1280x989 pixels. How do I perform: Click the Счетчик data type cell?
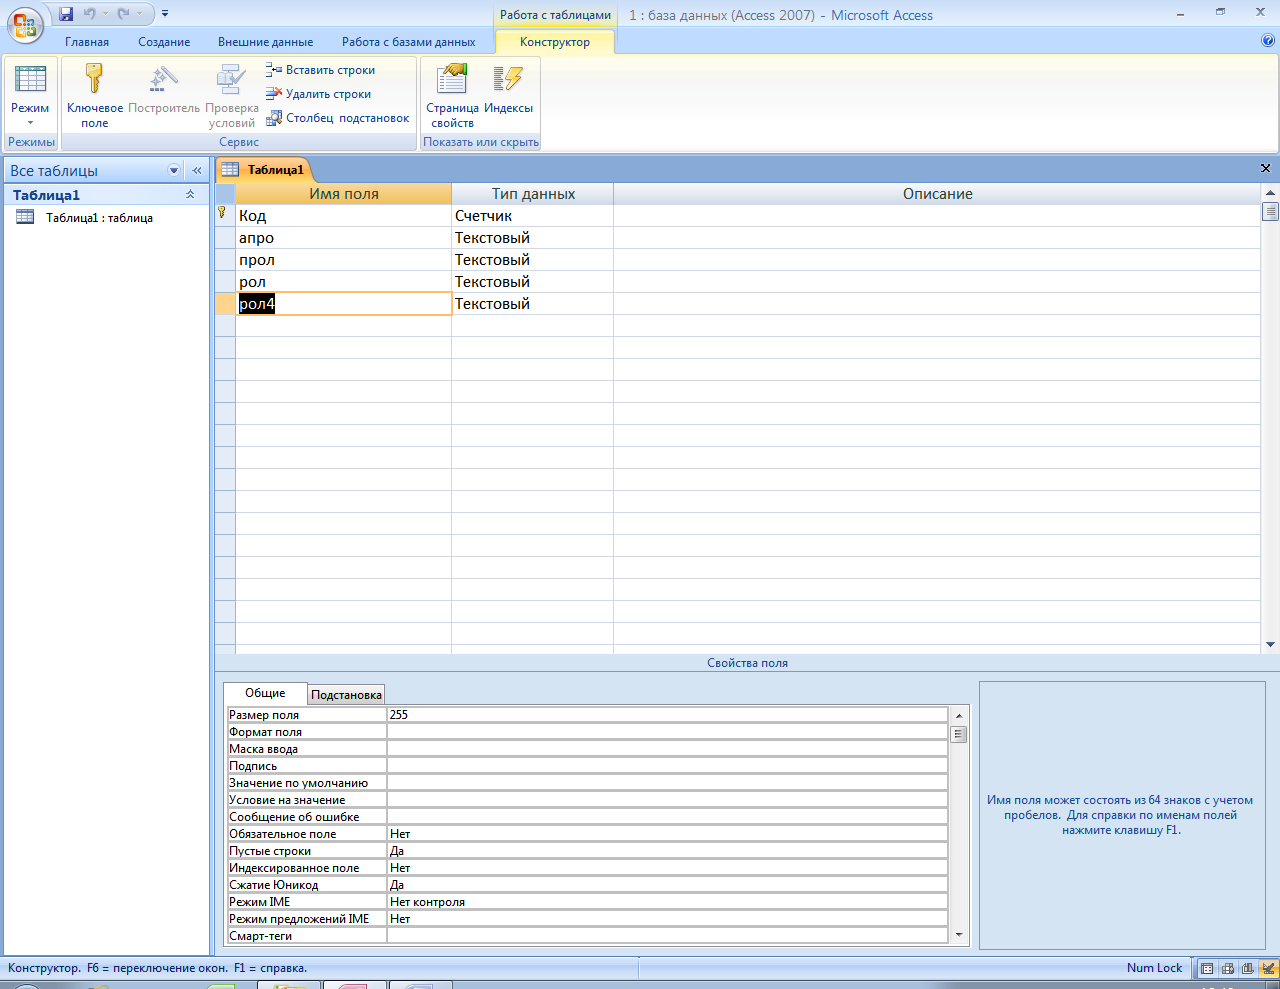(533, 216)
